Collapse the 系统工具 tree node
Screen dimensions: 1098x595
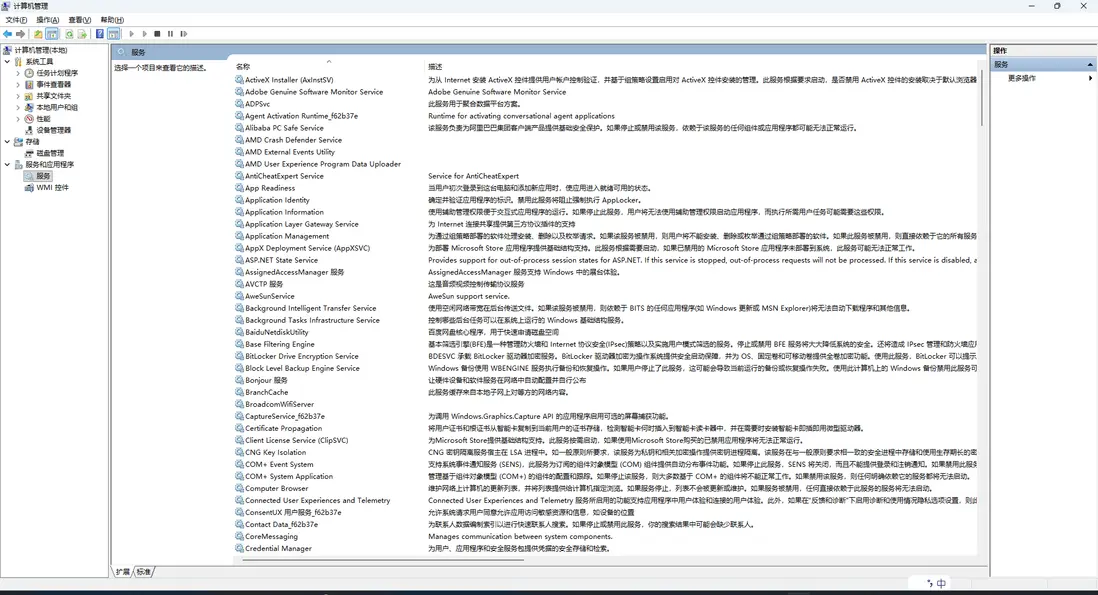click(7, 62)
